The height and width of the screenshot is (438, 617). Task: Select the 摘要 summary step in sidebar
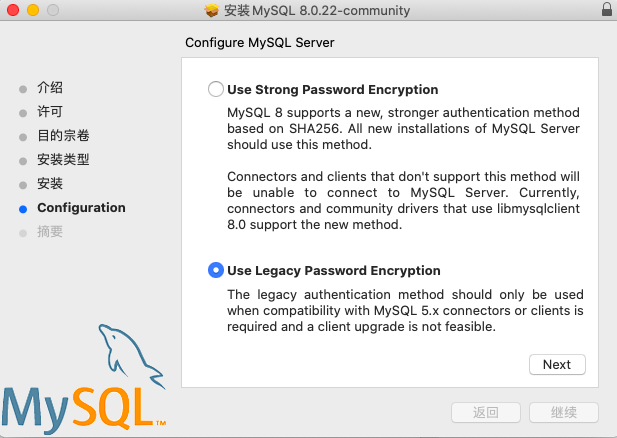50,232
